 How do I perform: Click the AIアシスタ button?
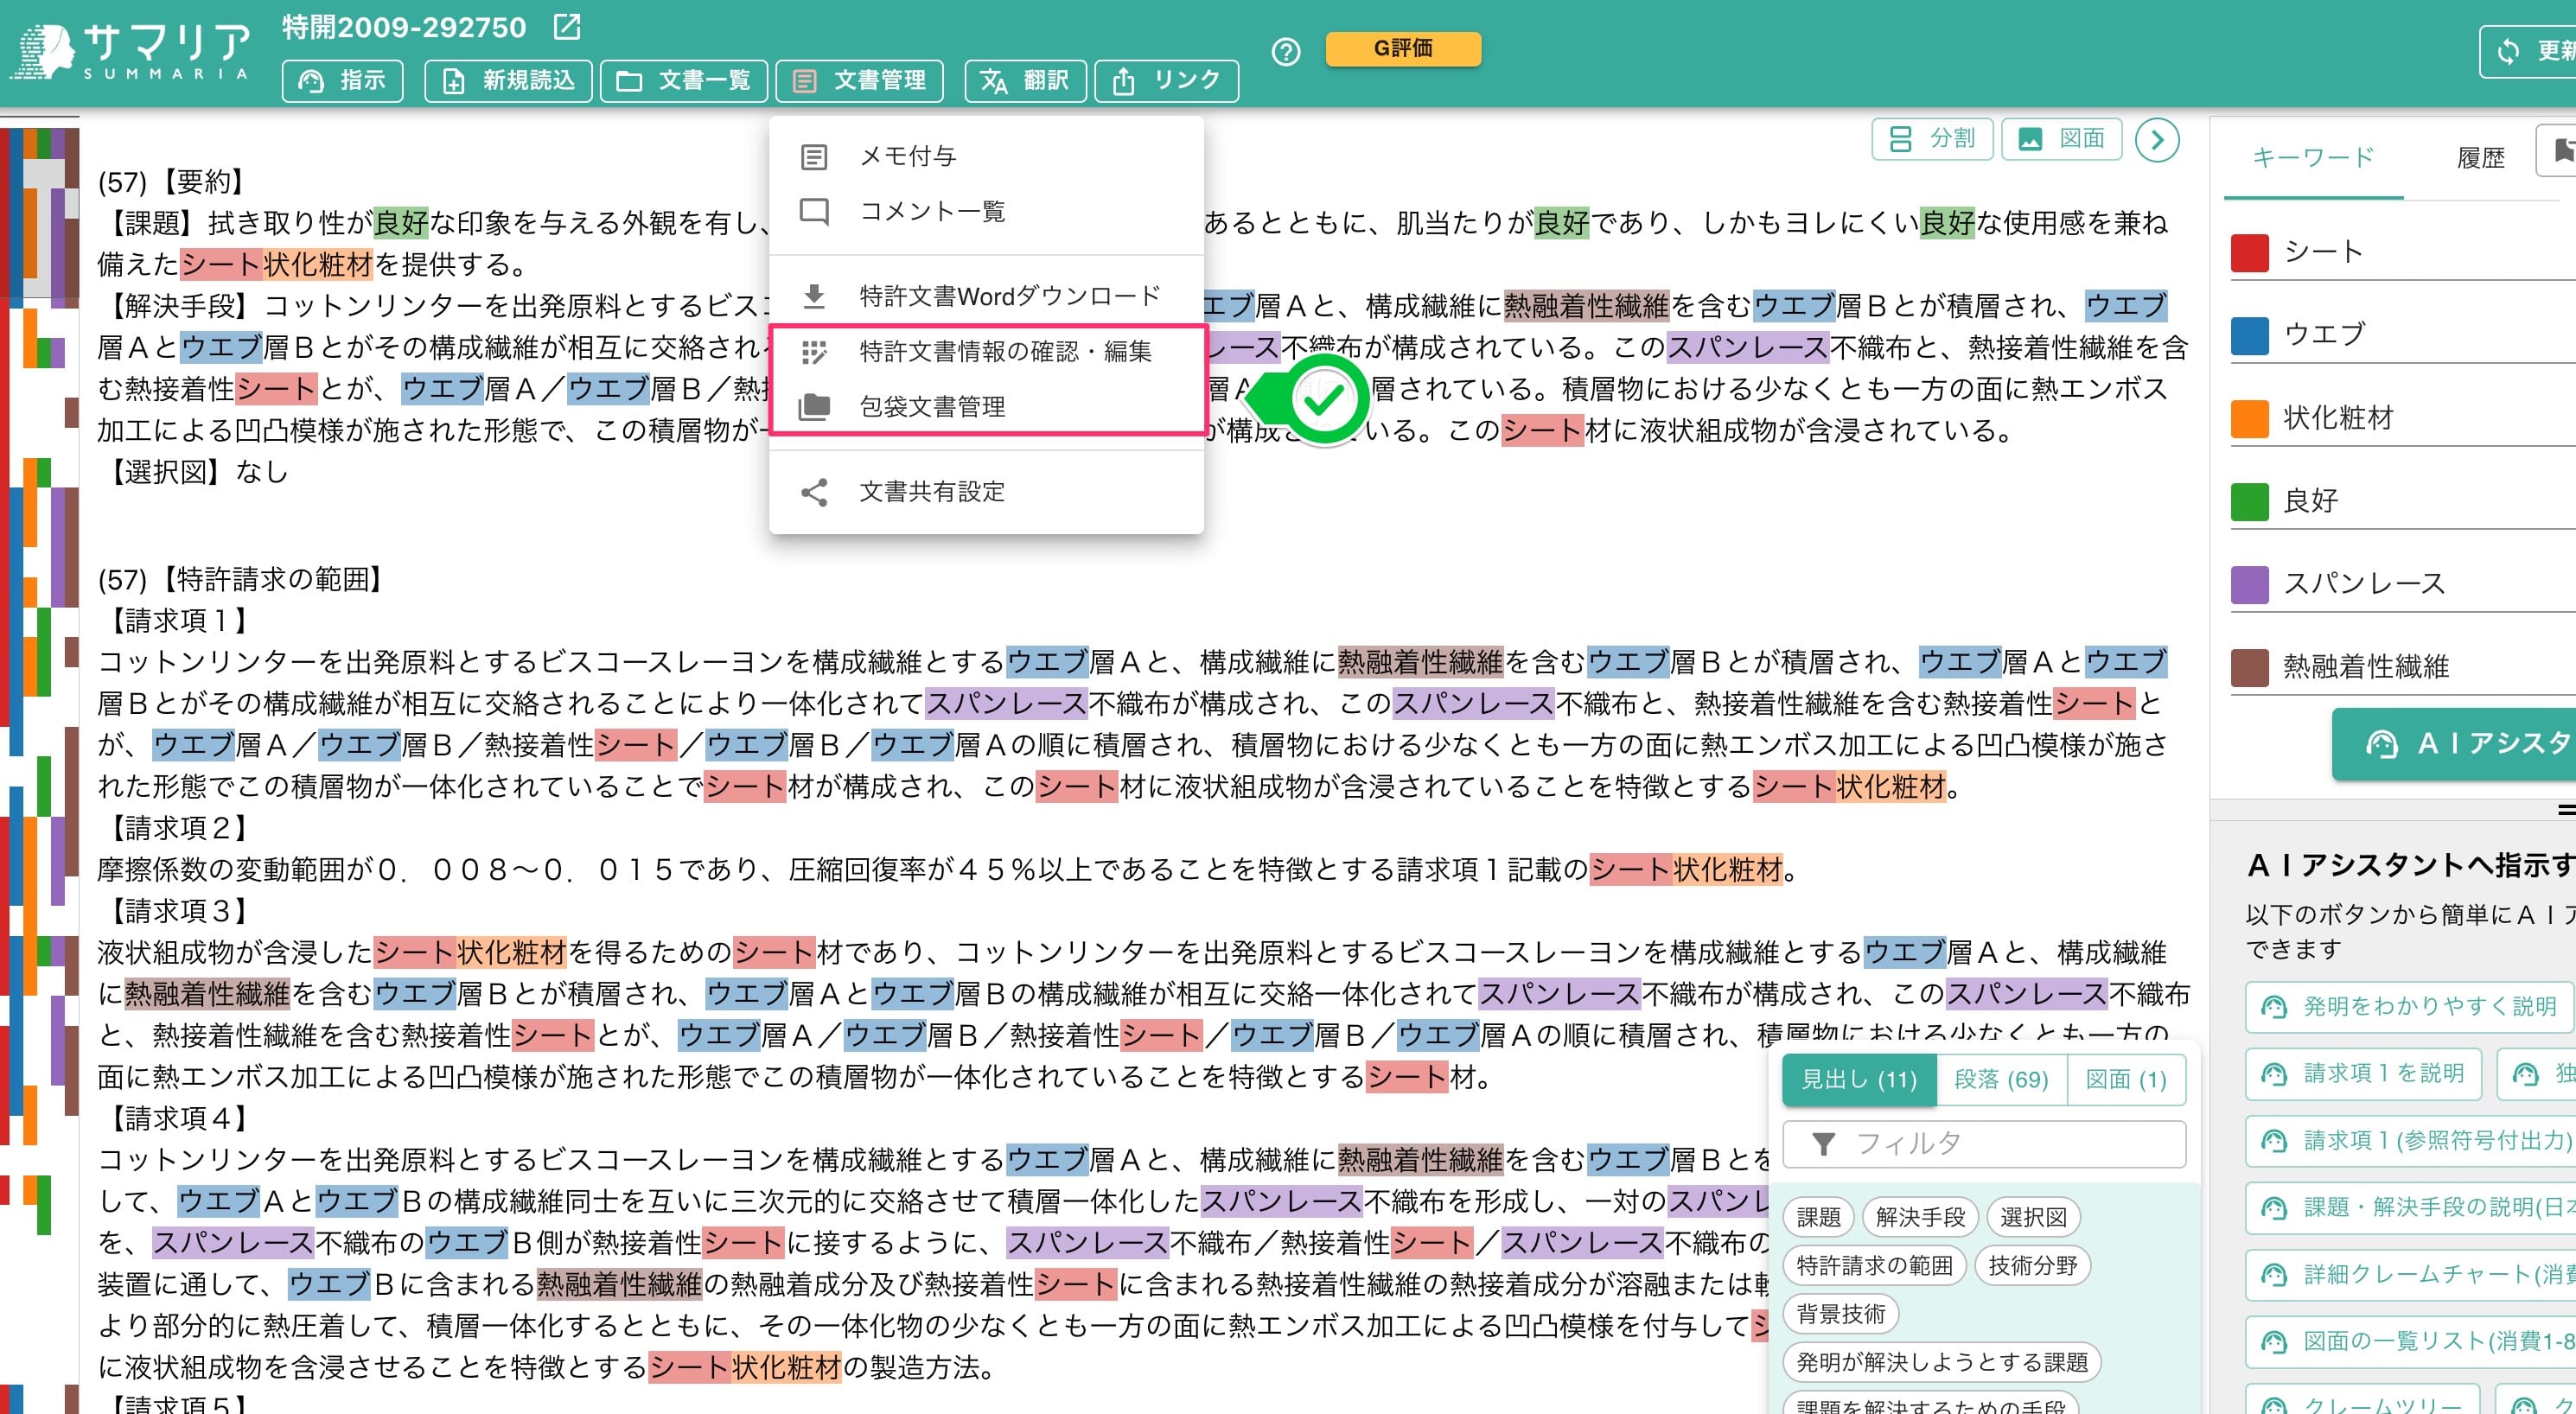(x=2454, y=743)
